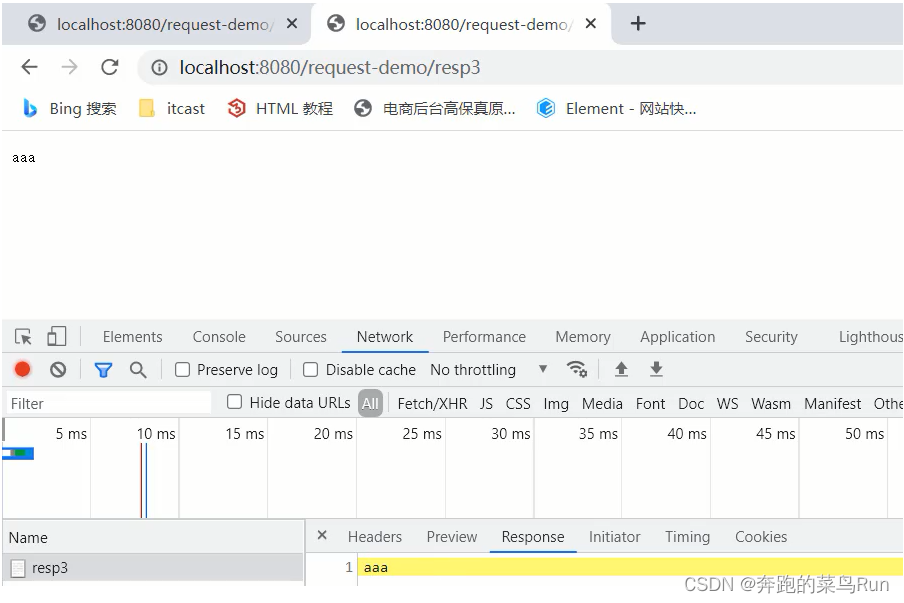Click the search magnifier in the Network panel

(x=139, y=369)
